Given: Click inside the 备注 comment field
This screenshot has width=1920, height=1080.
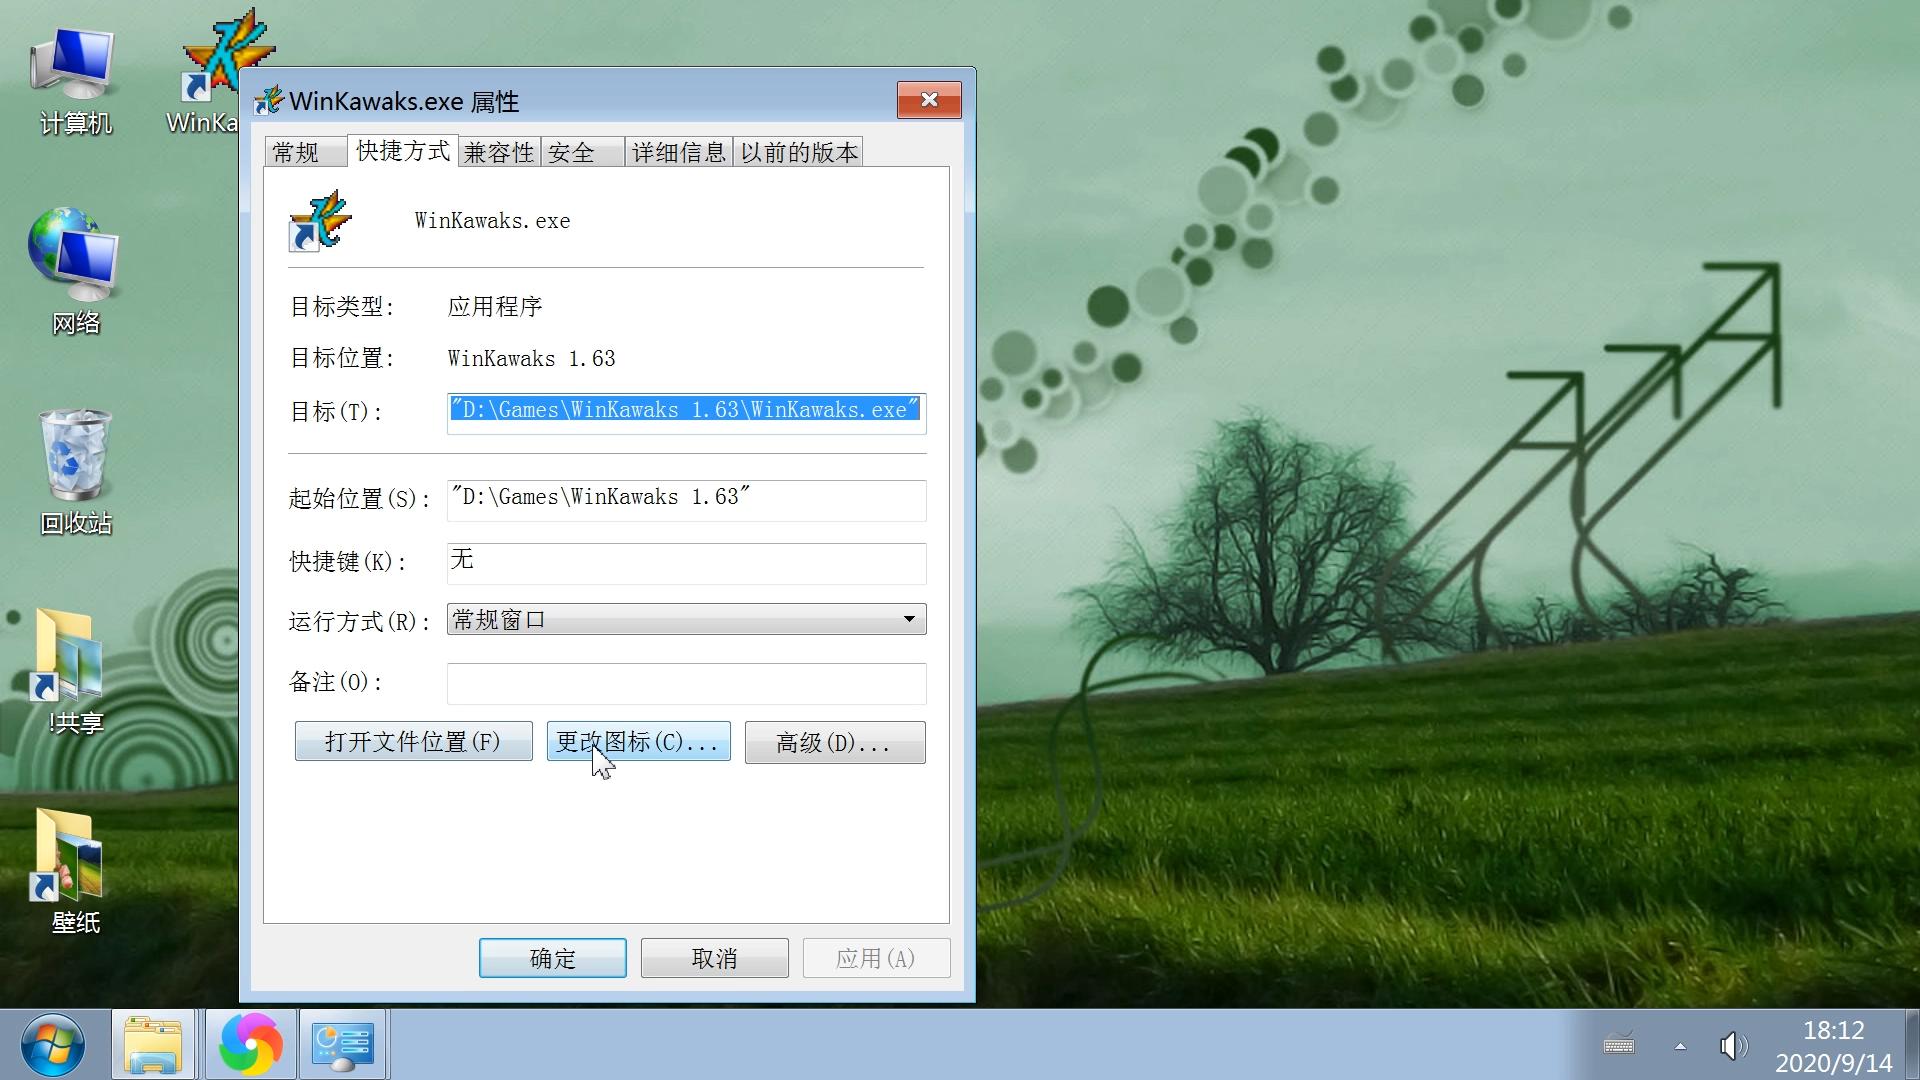Looking at the screenshot, I should click(686, 683).
